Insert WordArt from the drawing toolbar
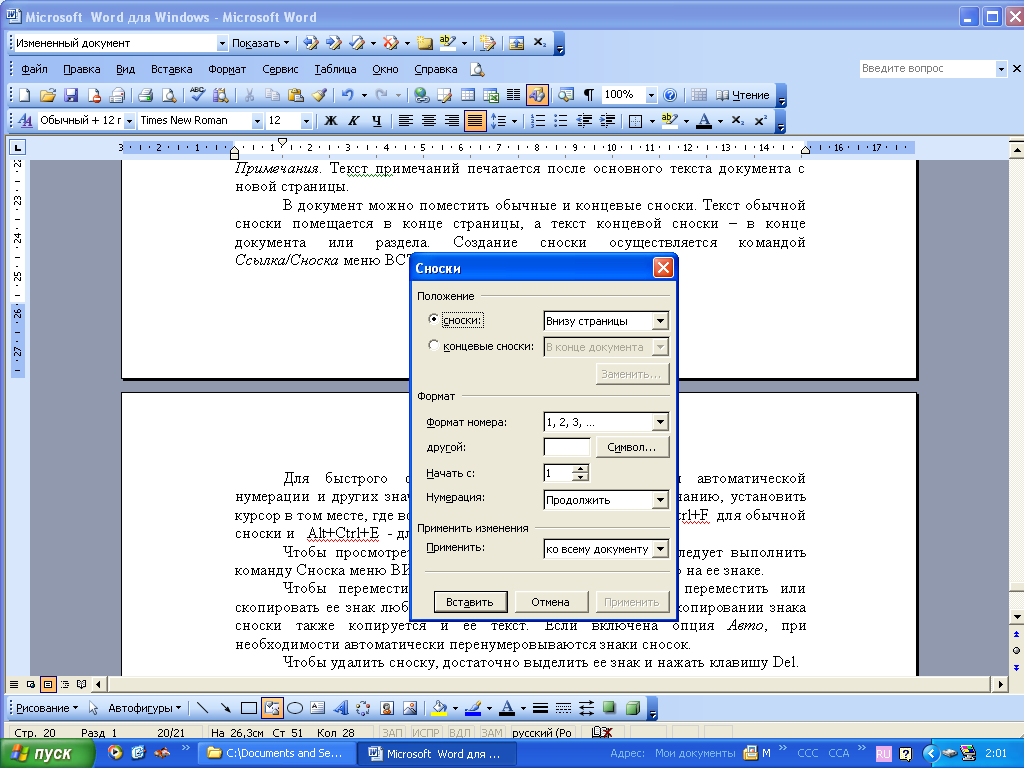Viewport: 1024px width, 768px height. coord(340,708)
